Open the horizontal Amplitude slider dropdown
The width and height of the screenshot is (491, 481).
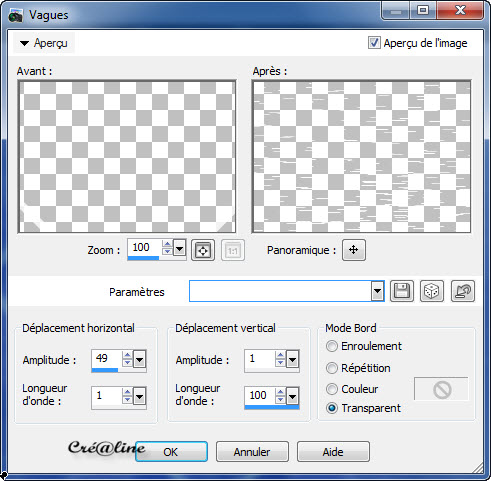[x=139, y=359]
